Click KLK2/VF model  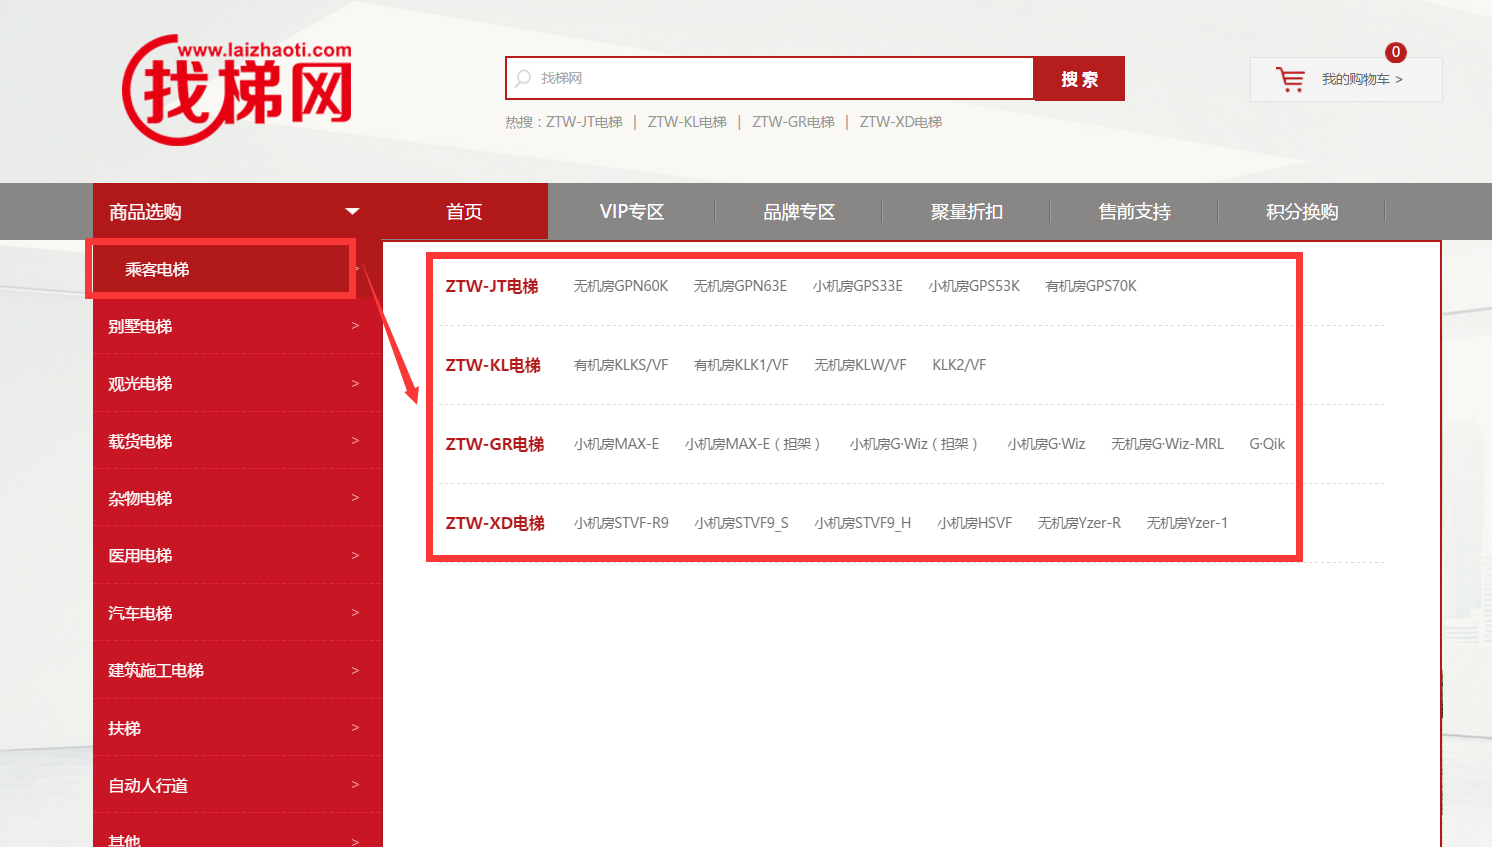pyautogui.click(x=959, y=365)
